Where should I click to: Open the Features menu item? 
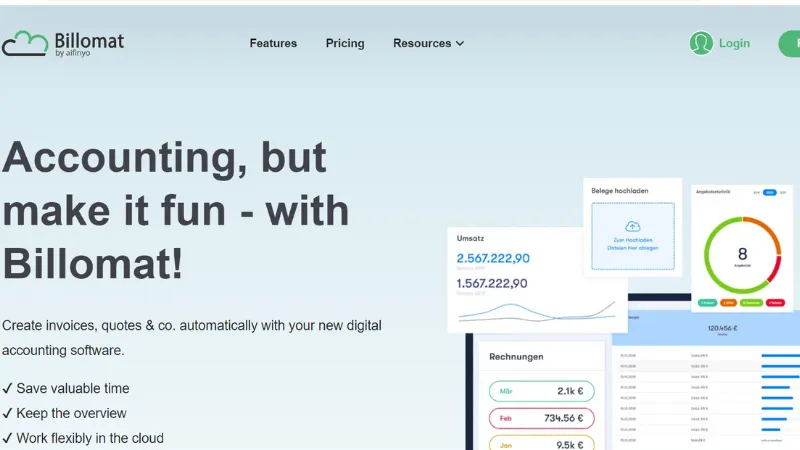pos(273,43)
